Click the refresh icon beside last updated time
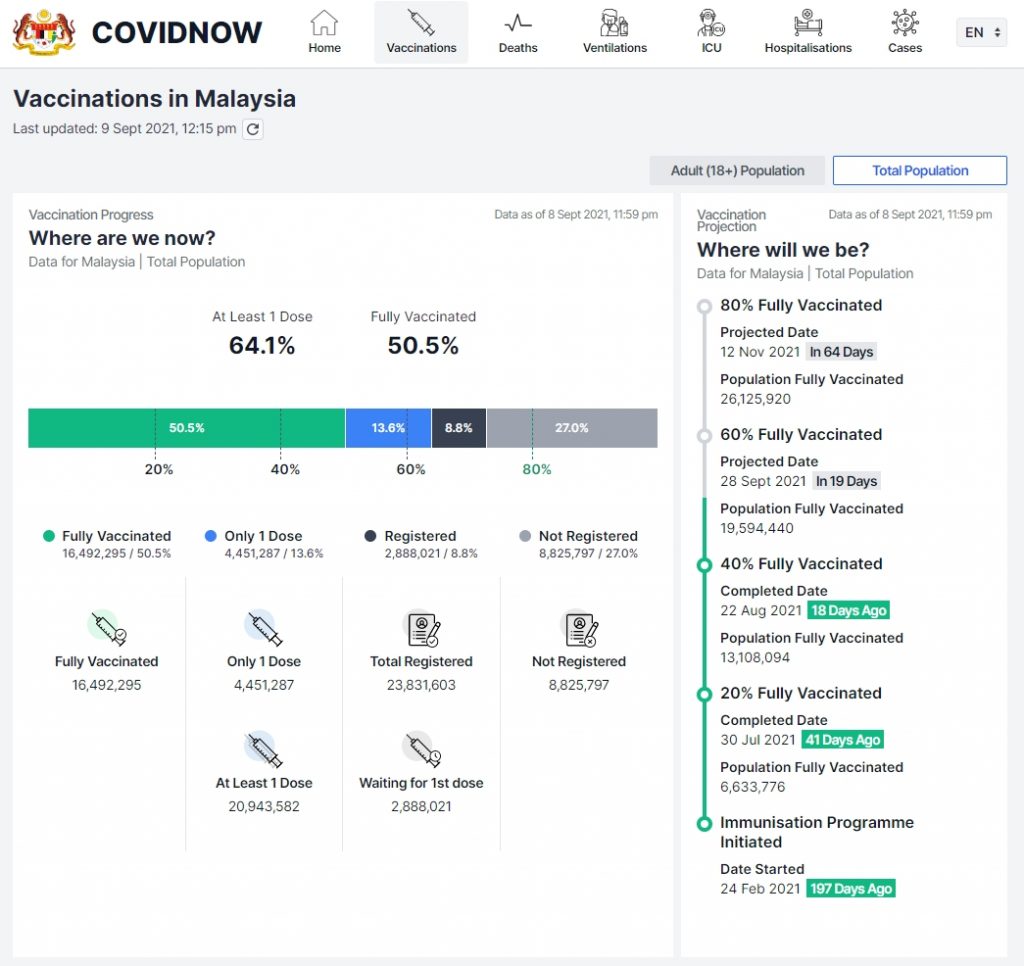This screenshot has height=966, width=1024. pos(253,129)
